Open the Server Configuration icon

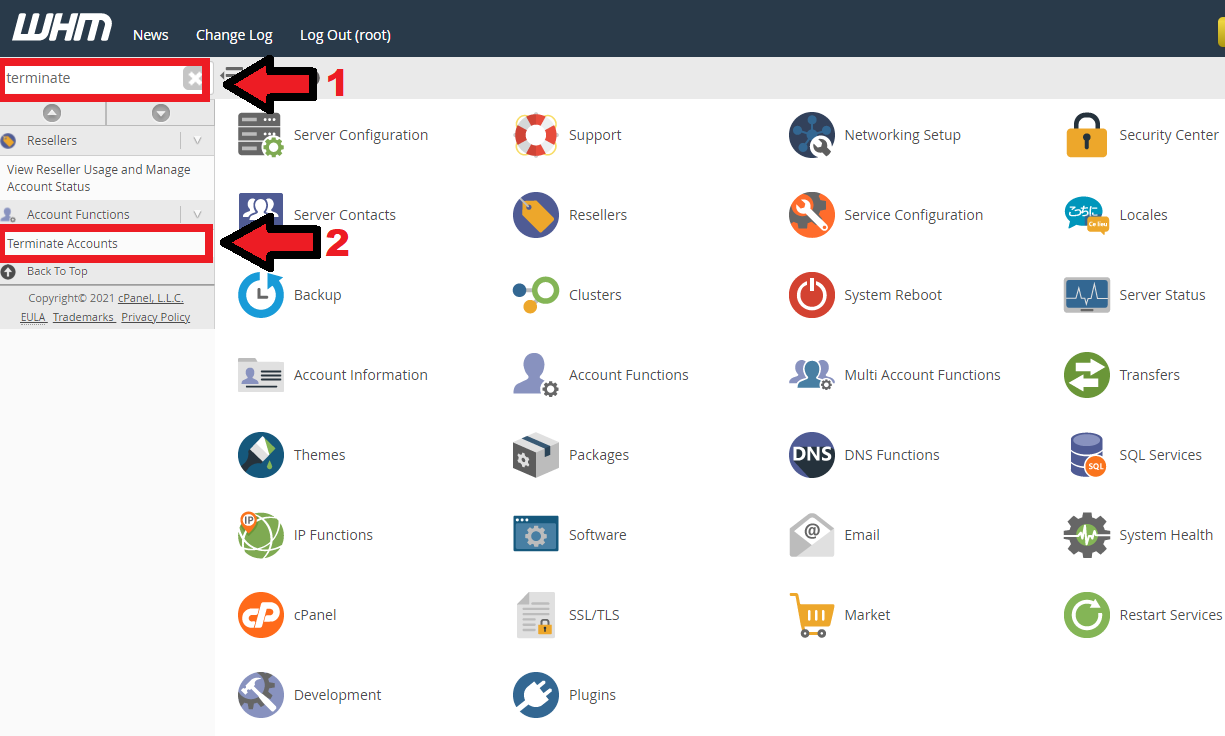(x=260, y=135)
